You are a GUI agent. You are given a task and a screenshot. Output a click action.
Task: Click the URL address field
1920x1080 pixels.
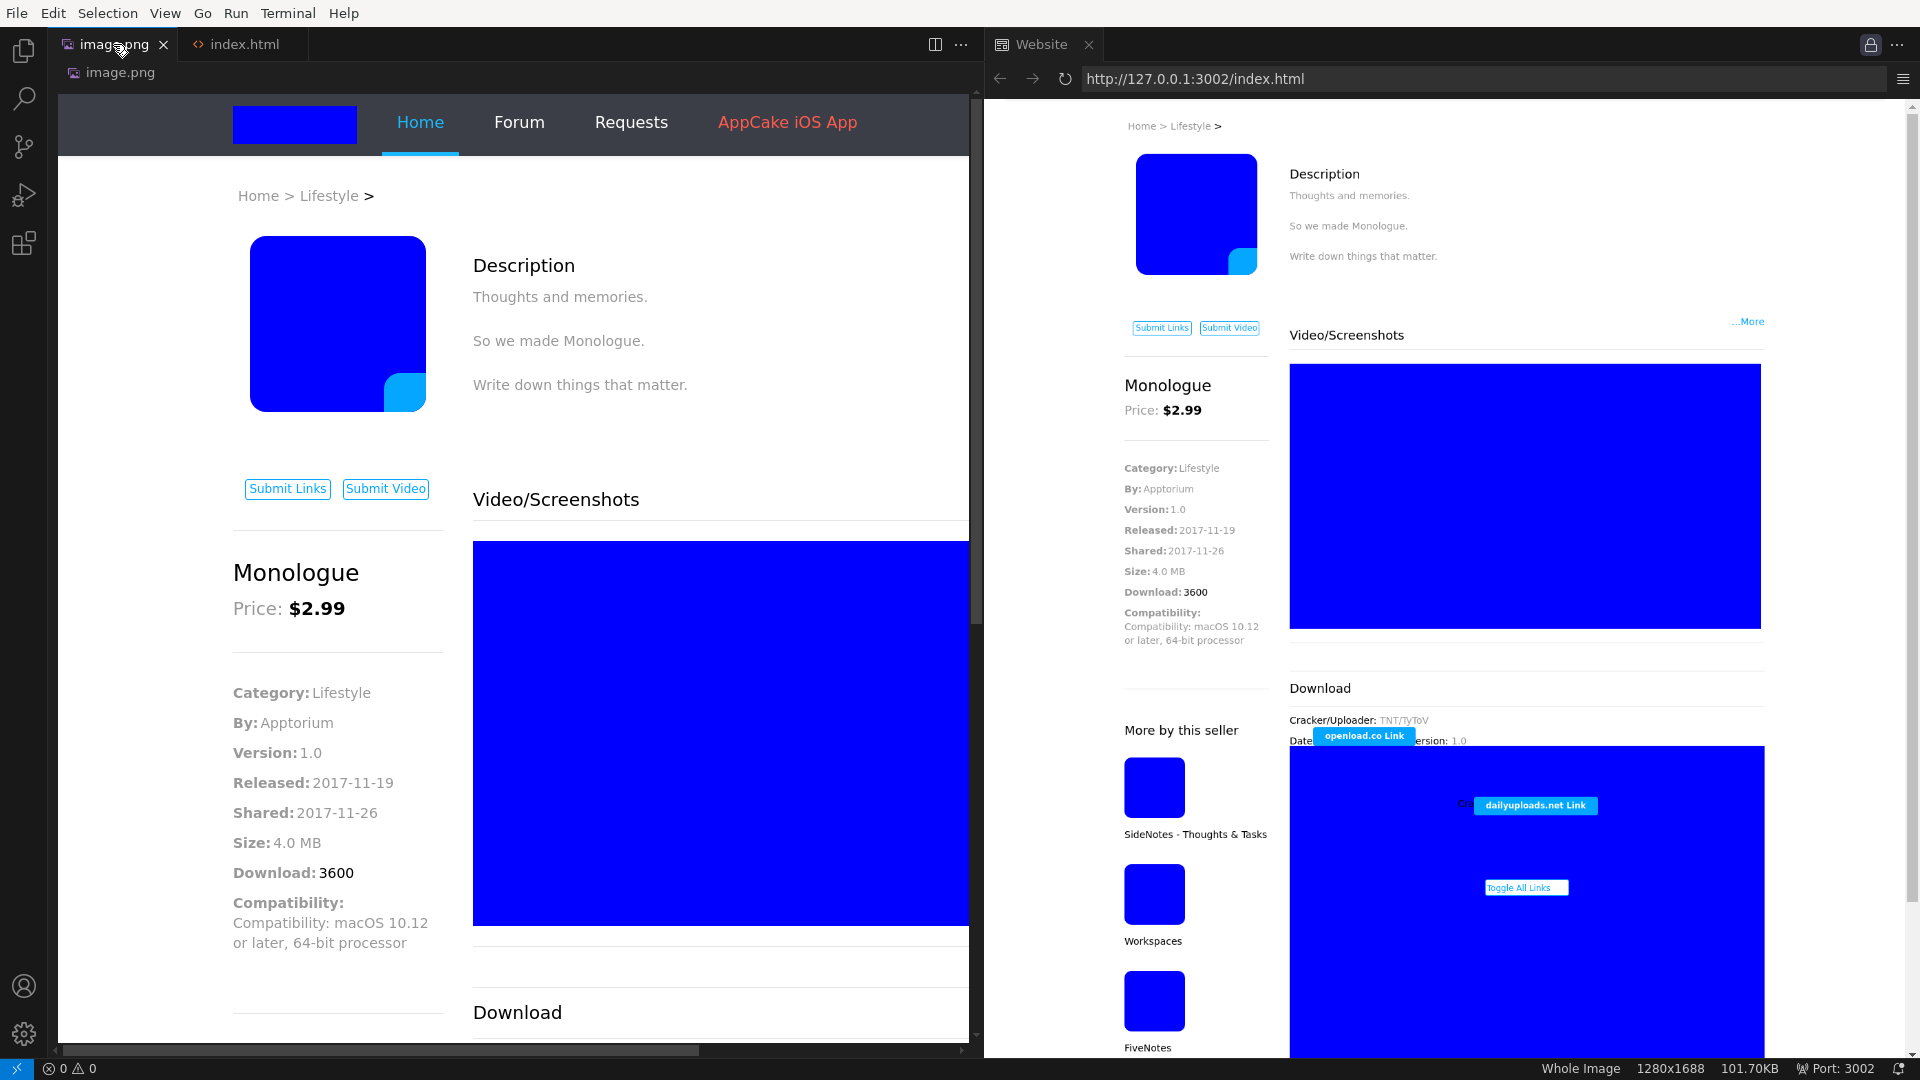[1480, 79]
